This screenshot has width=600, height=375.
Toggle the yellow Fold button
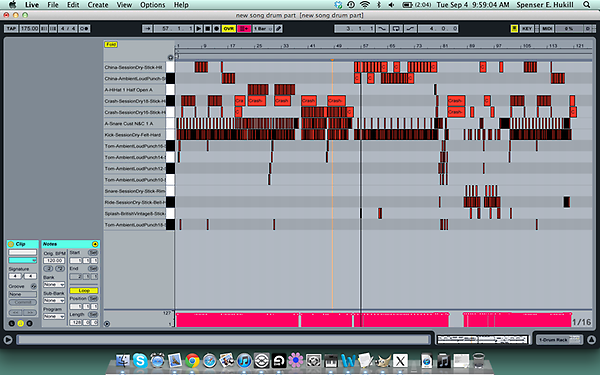coord(111,44)
